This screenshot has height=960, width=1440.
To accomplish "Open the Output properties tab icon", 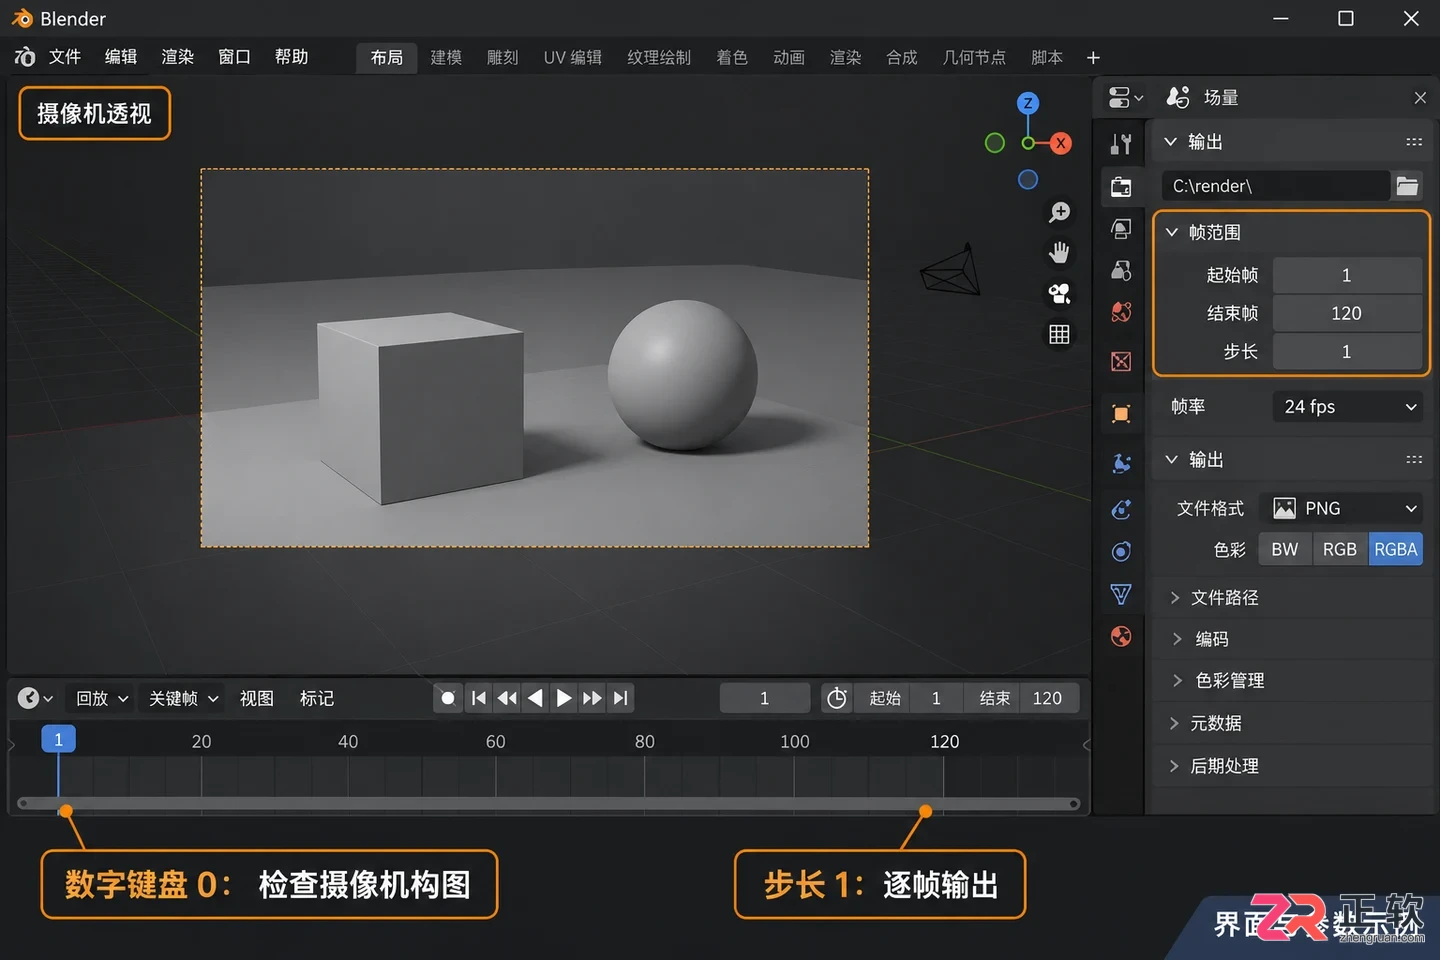I will point(1121,187).
